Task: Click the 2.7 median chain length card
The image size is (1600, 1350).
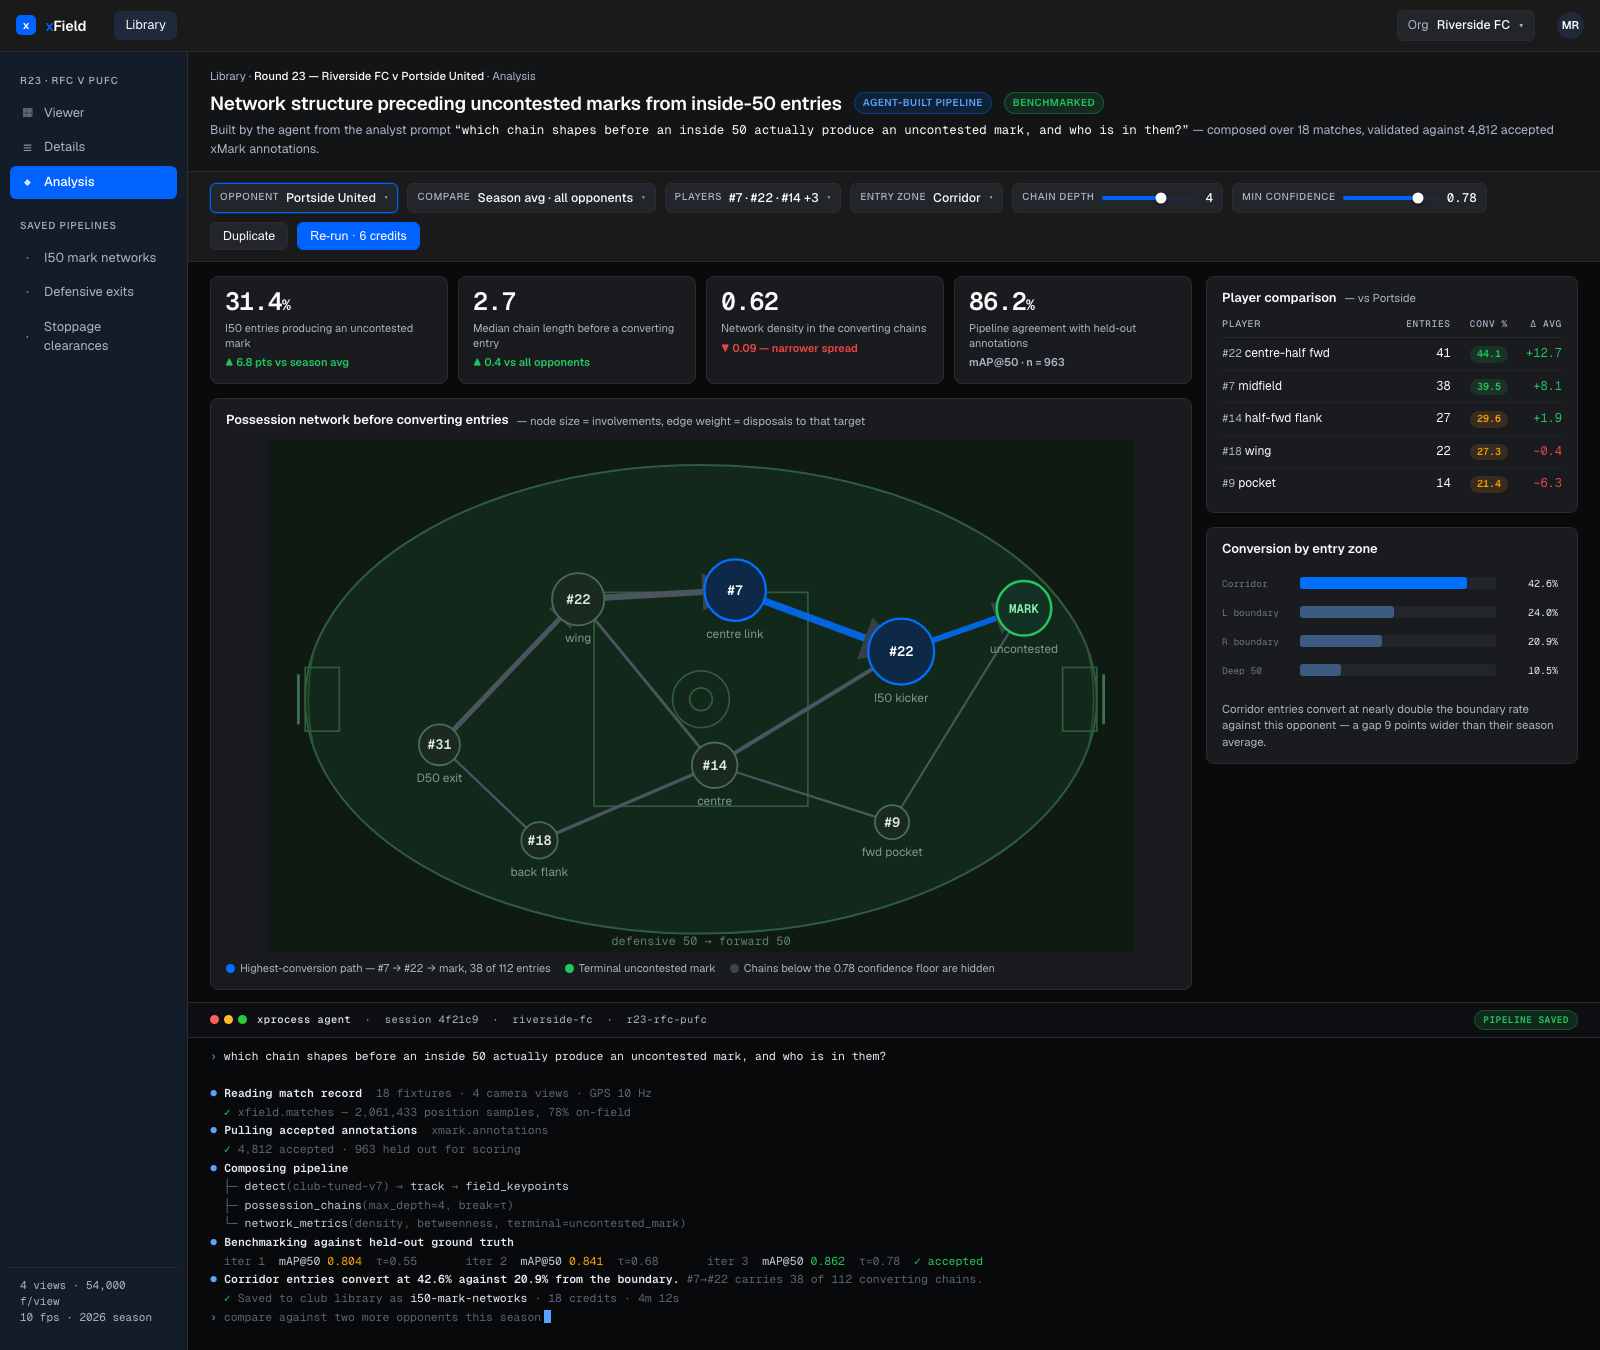Action: [x=577, y=330]
